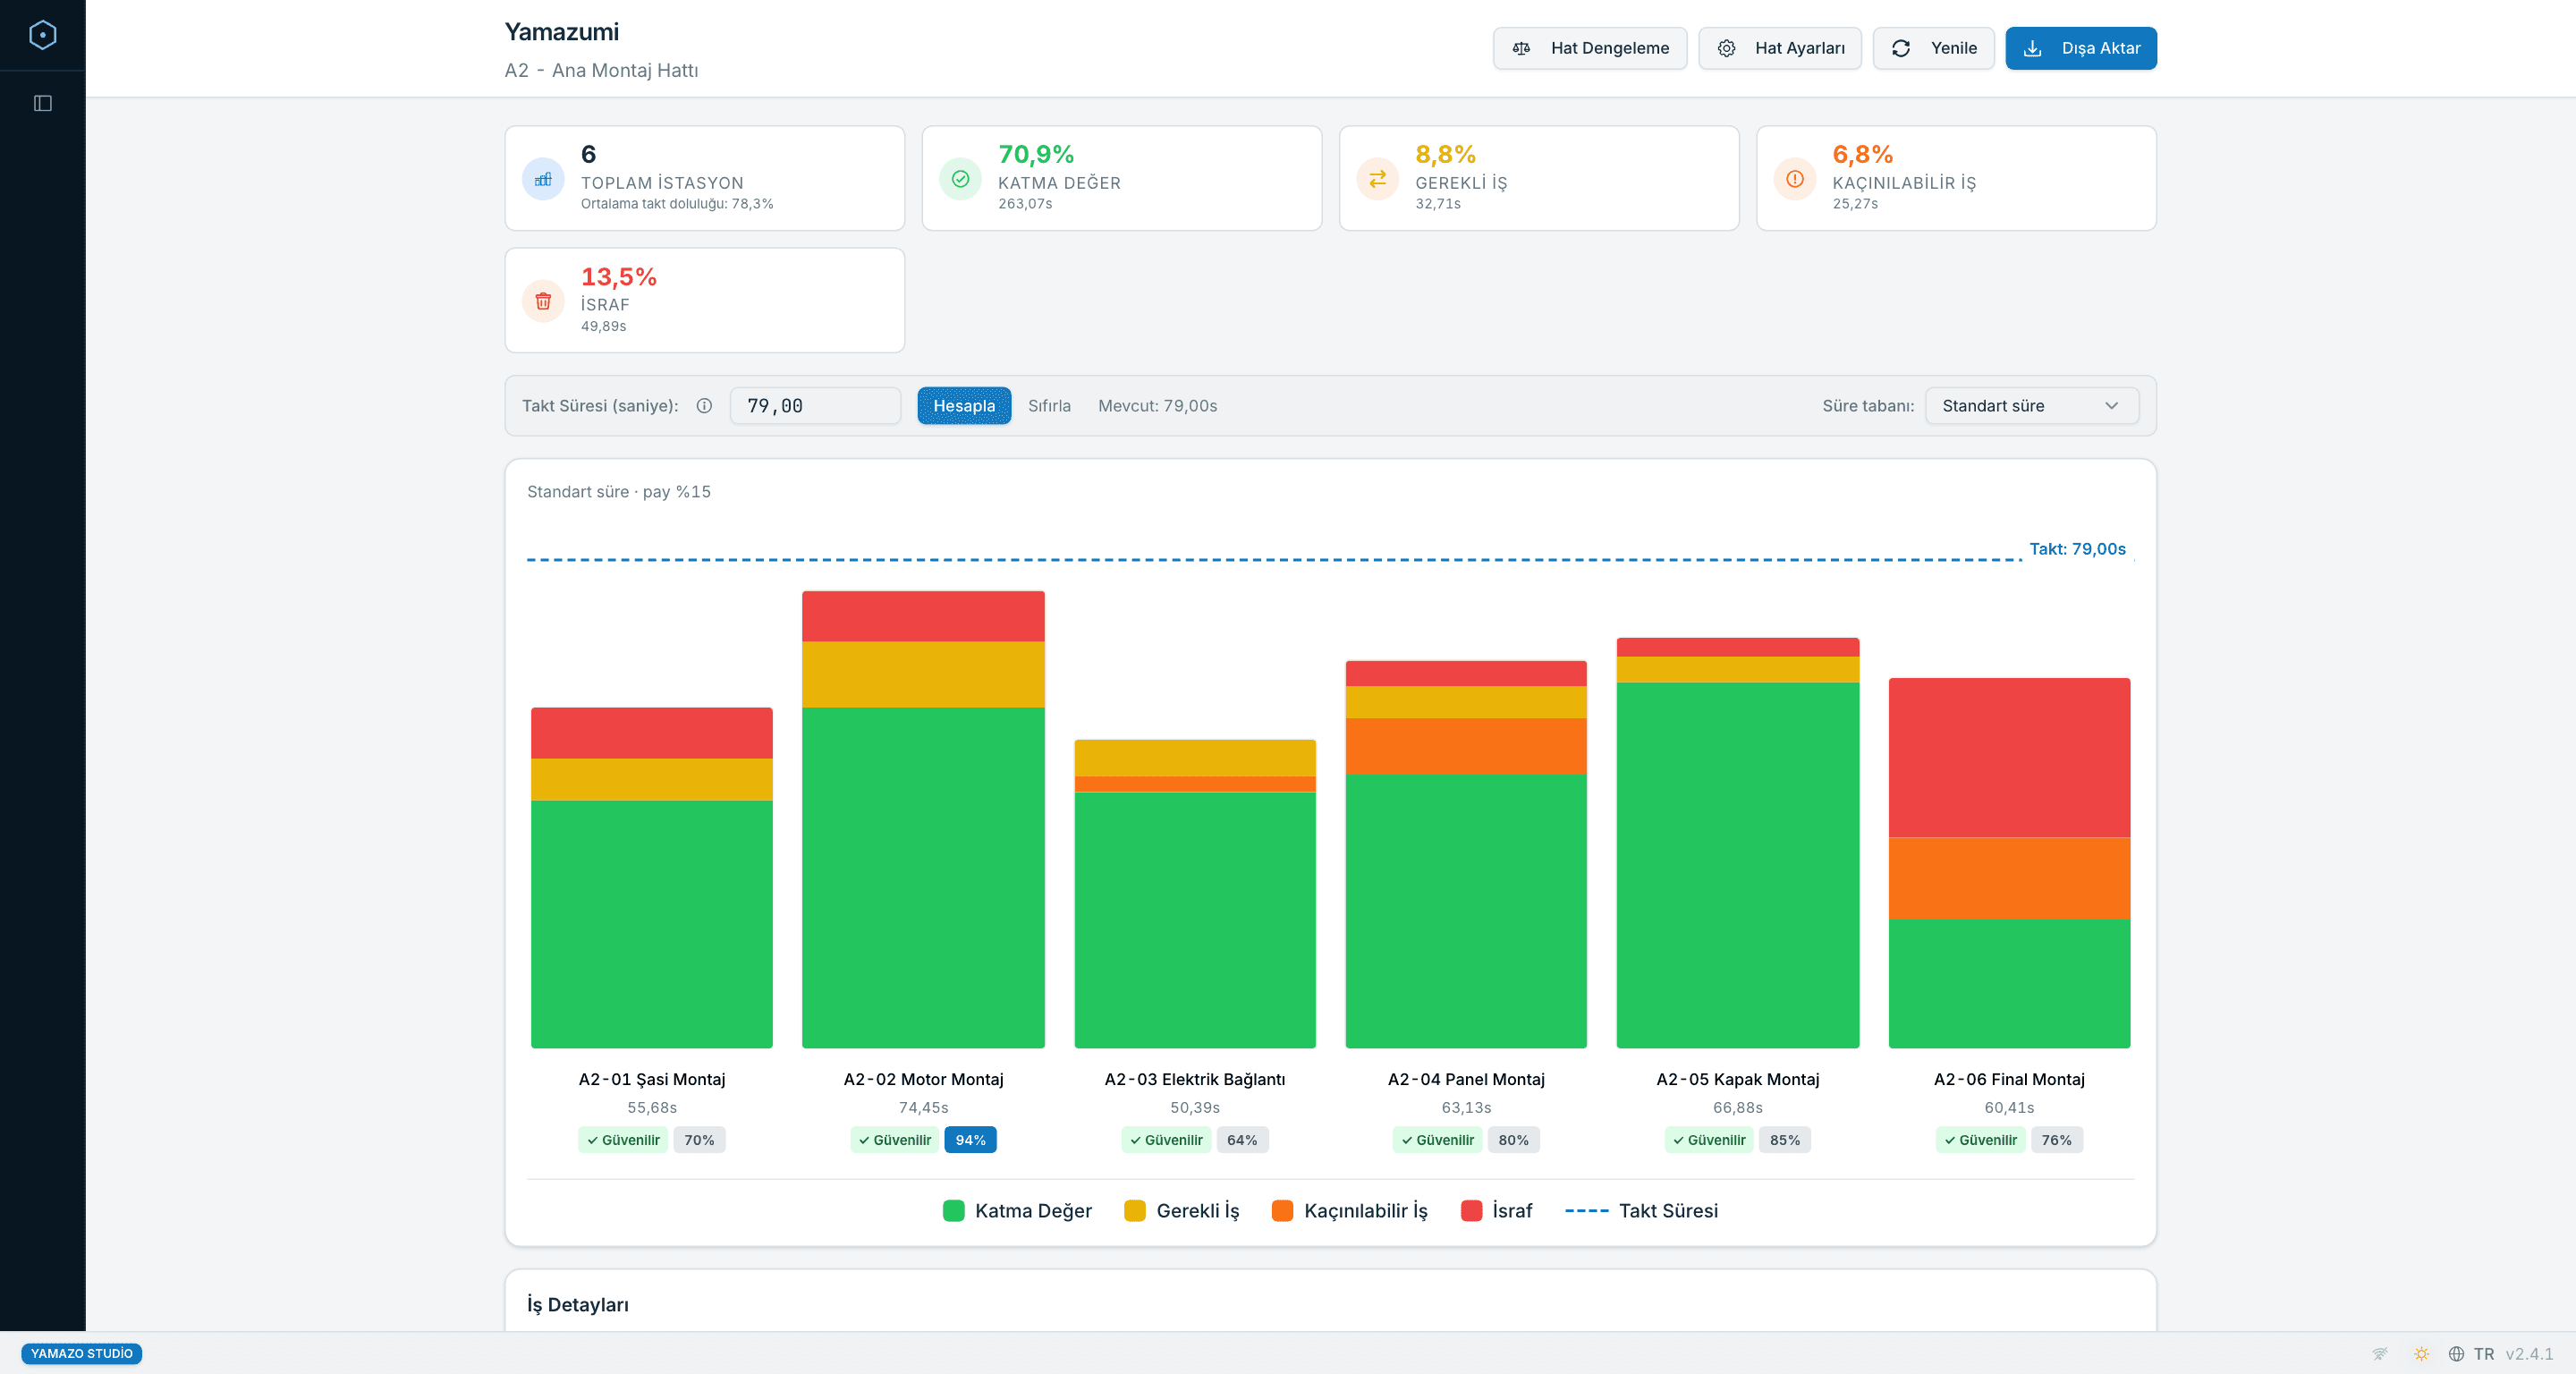Click Katma Değer green legend swatch
The width and height of the screenshot is (2576, 1374).
point(953,1210)
